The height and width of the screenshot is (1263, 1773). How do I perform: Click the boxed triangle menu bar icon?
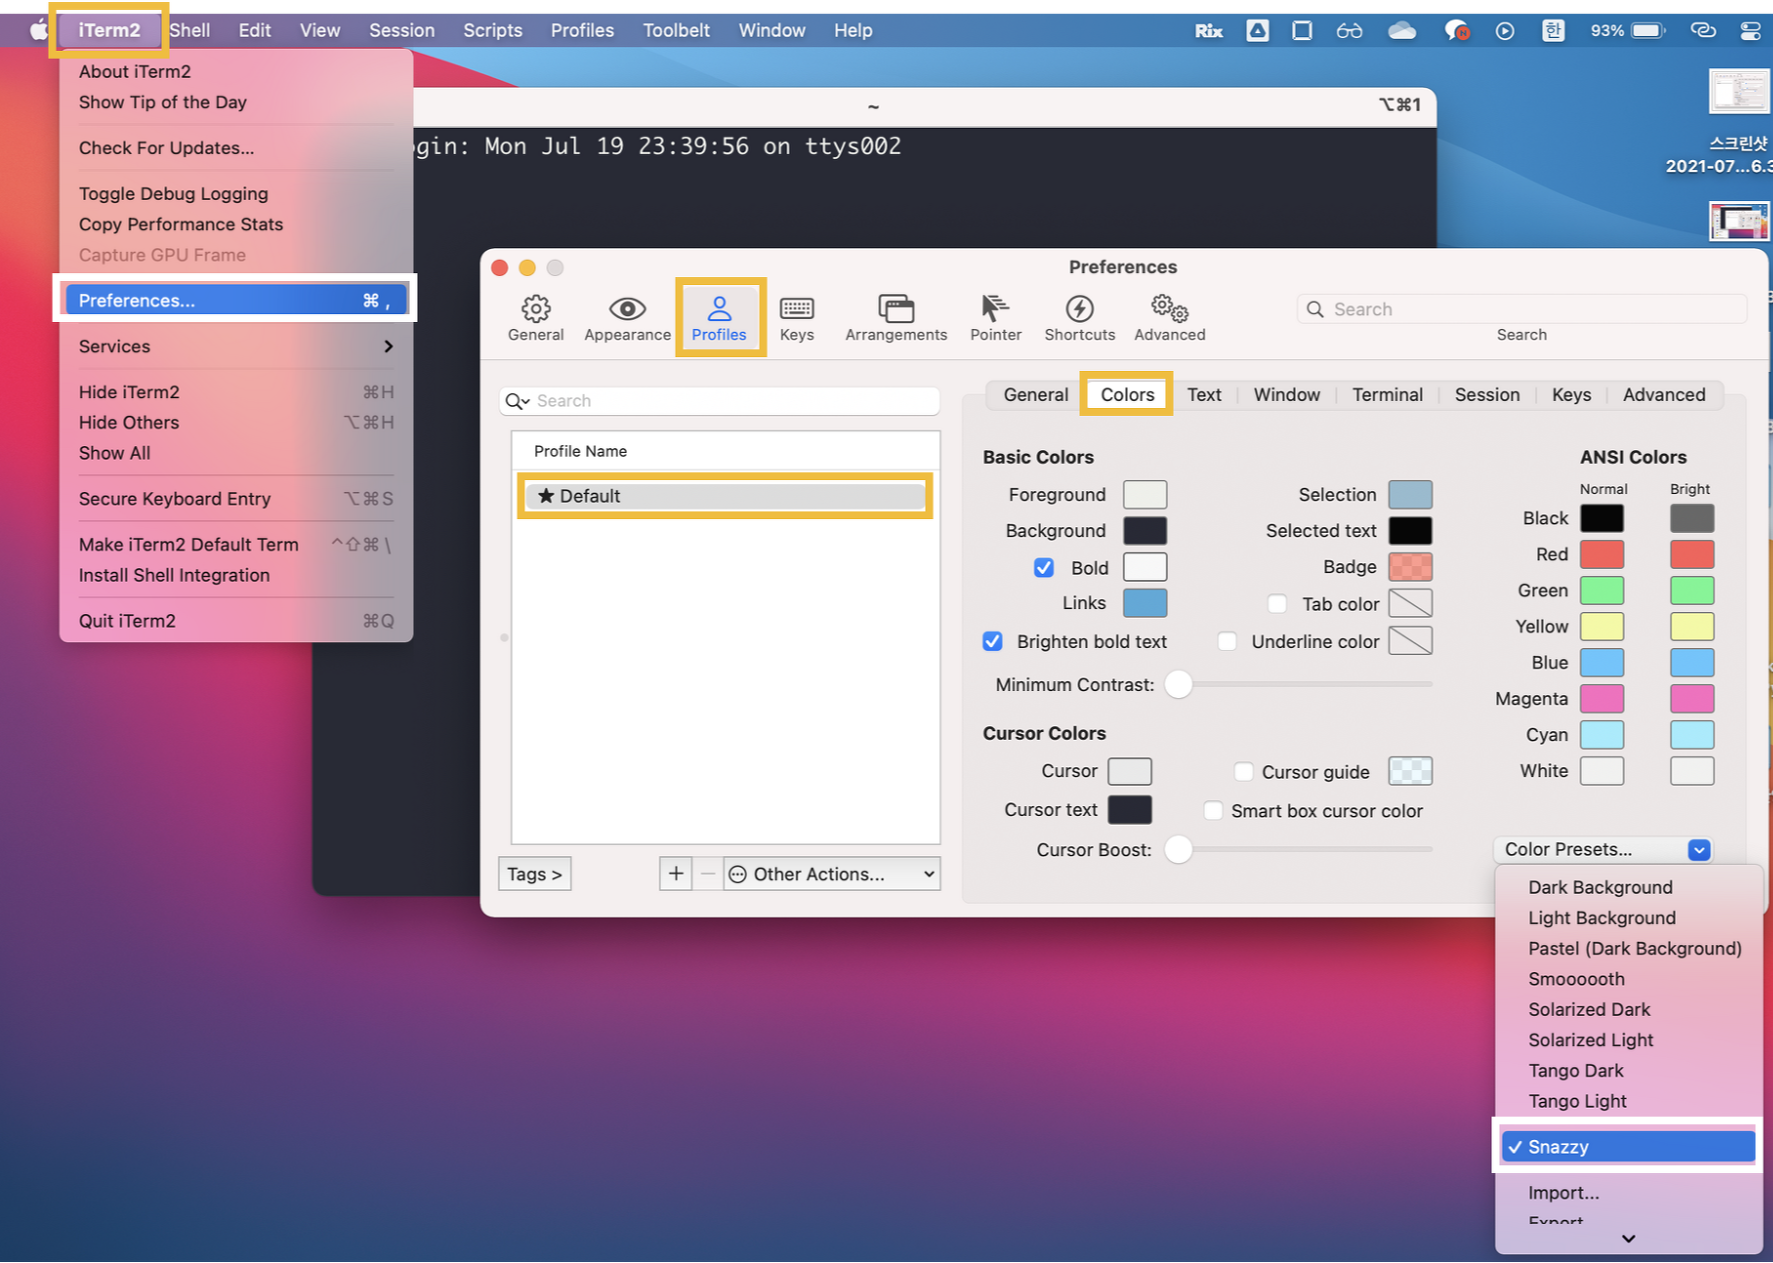click(1257, 31)
